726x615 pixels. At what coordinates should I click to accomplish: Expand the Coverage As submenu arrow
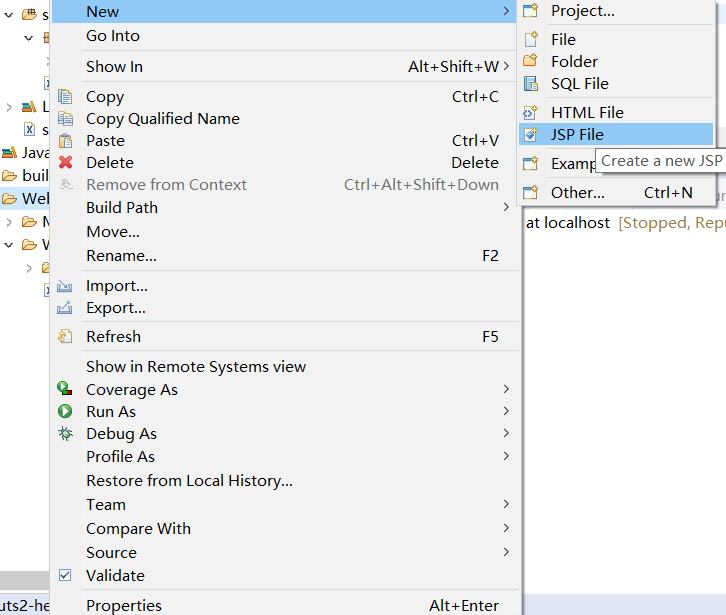[506, 389]
